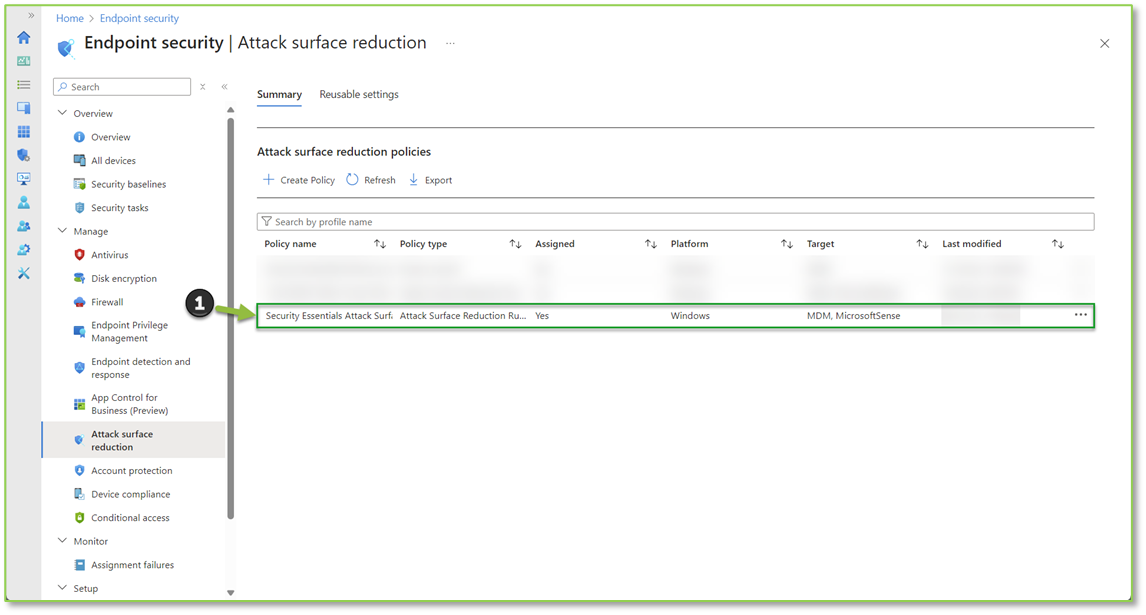Open the Home icon in the left rail
Image resolution: width=1146 pixels, height=615 pixels.
coord(23,37)
